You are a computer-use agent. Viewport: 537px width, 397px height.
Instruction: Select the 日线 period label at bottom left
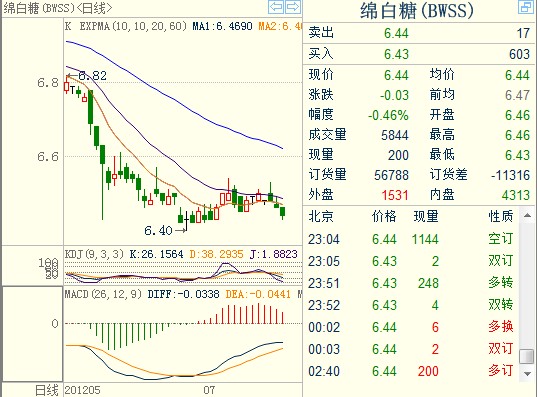click(x=47, y=390)
